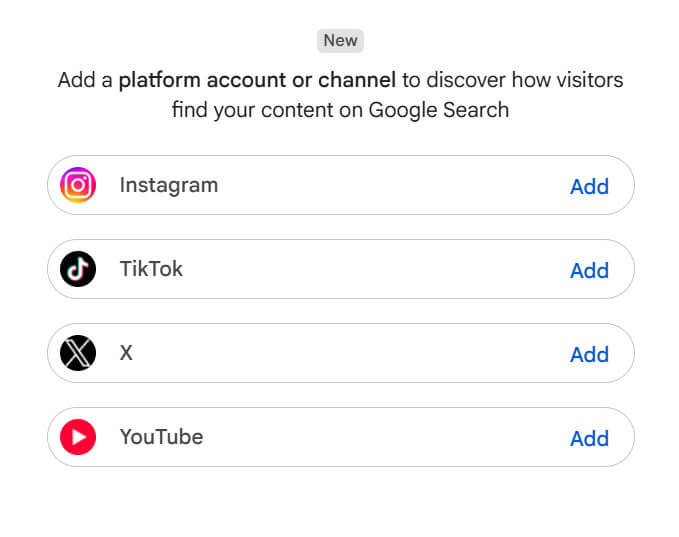
Task: Click the blank space inside Instagram row
Action: [x=390, y=185]
